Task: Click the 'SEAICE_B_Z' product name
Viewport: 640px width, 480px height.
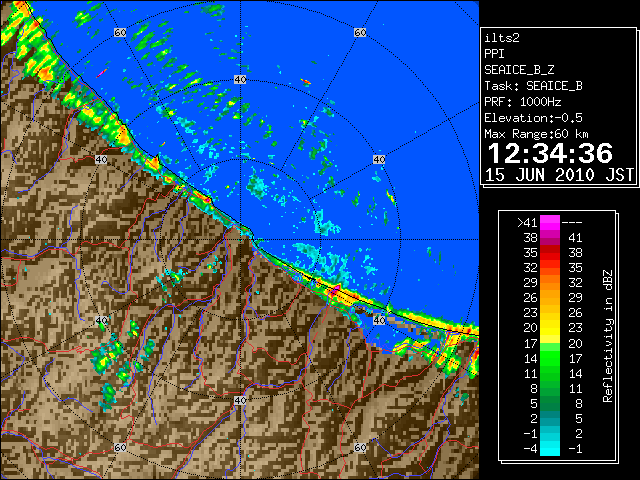Action: [x=519, y=70]
